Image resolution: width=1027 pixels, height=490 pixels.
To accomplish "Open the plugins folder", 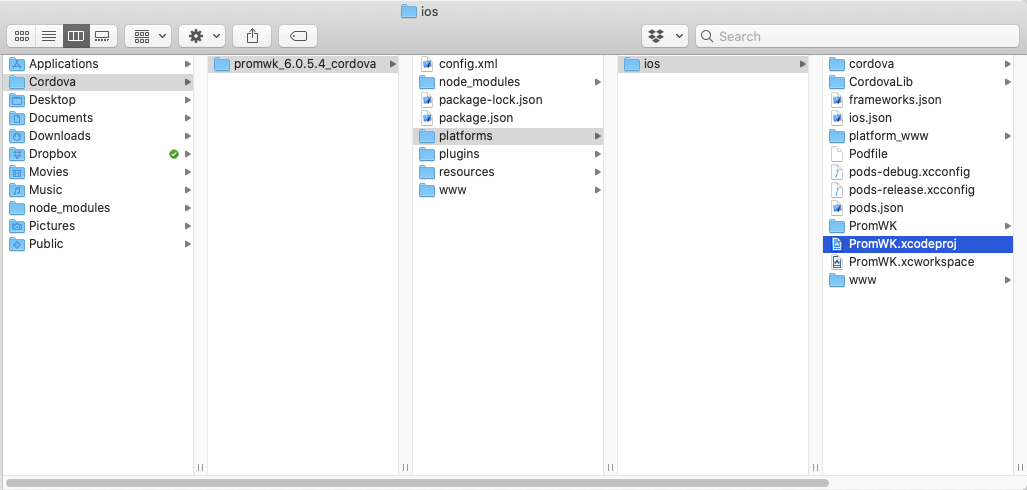I will [459, 154].
